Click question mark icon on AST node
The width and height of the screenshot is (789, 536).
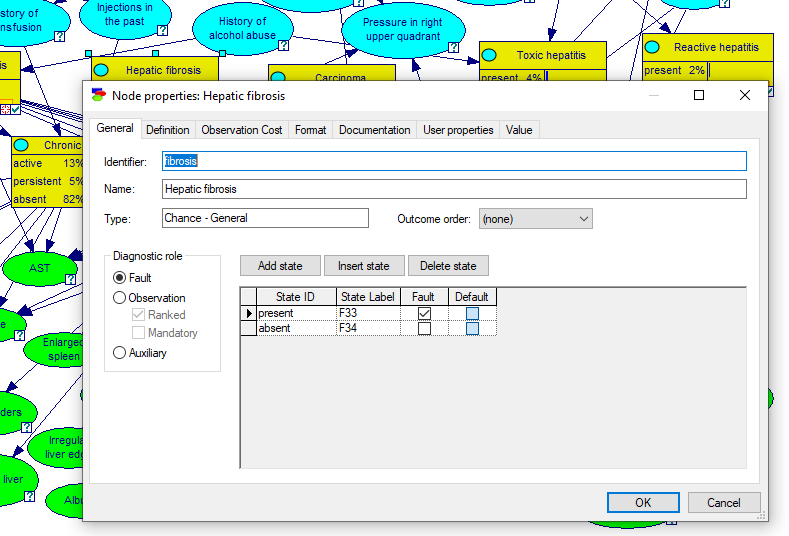pos(70,279)
